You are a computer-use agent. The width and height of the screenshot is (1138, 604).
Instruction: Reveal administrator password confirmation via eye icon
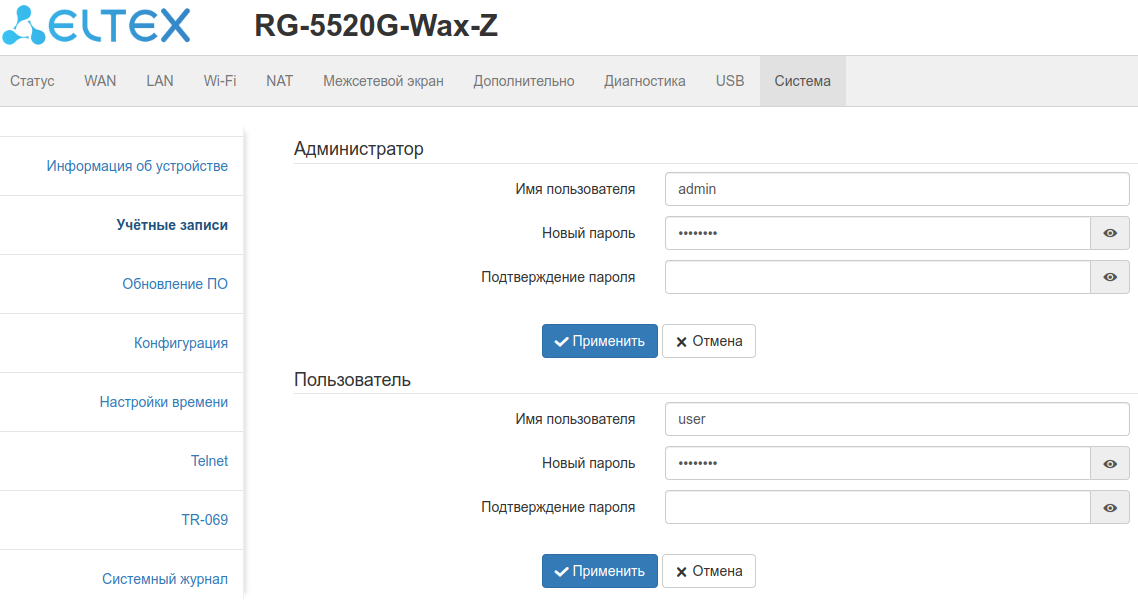tap(1109, 277)
